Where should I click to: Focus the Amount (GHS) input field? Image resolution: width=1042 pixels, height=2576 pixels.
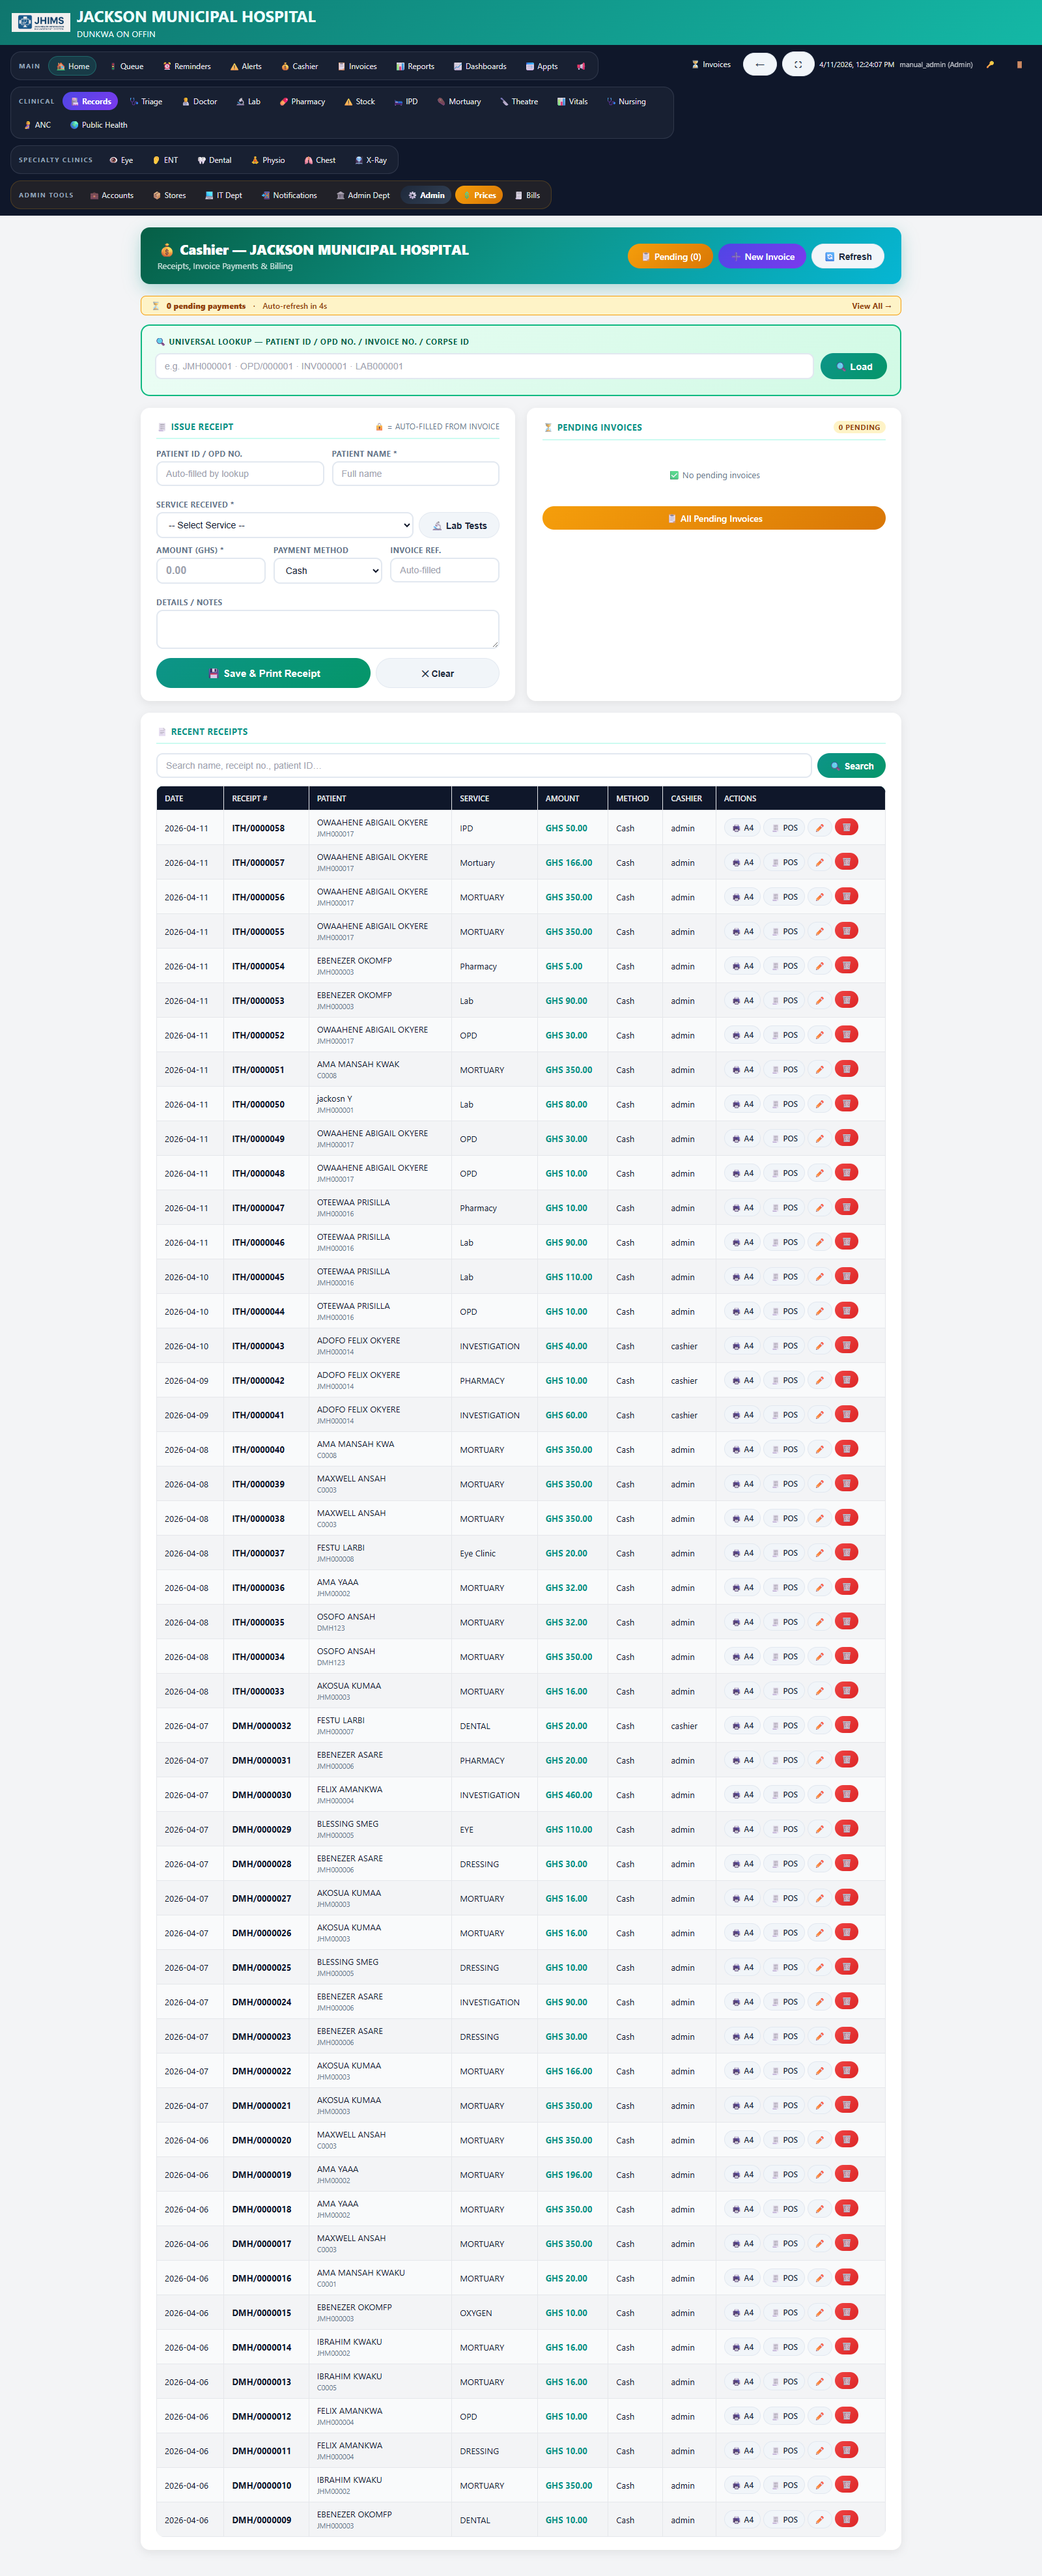pos(210,570)
